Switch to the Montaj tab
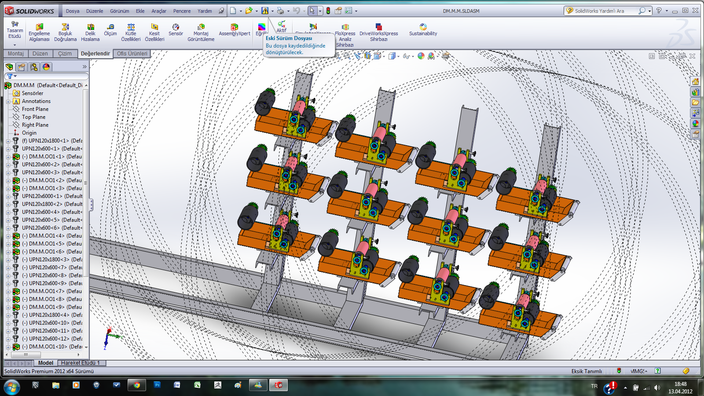Screen dimensions: 704x396 (16, 53)
